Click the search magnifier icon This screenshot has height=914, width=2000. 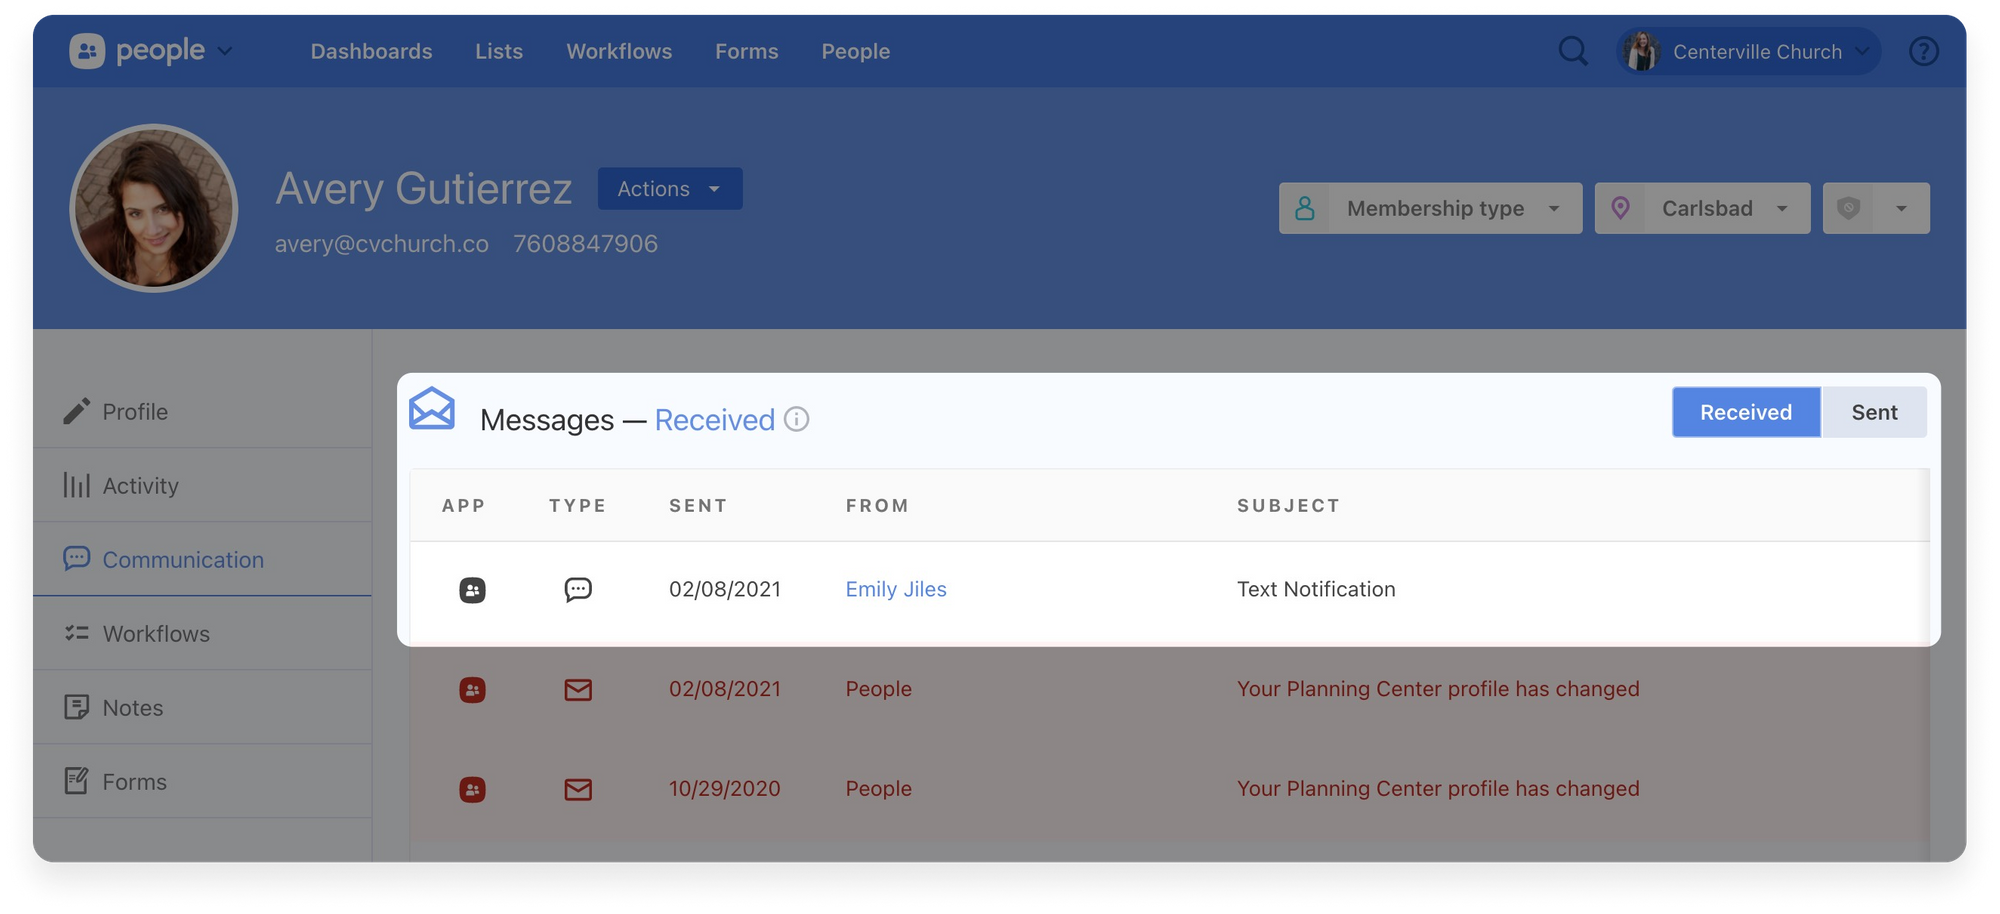[1573, 51]
